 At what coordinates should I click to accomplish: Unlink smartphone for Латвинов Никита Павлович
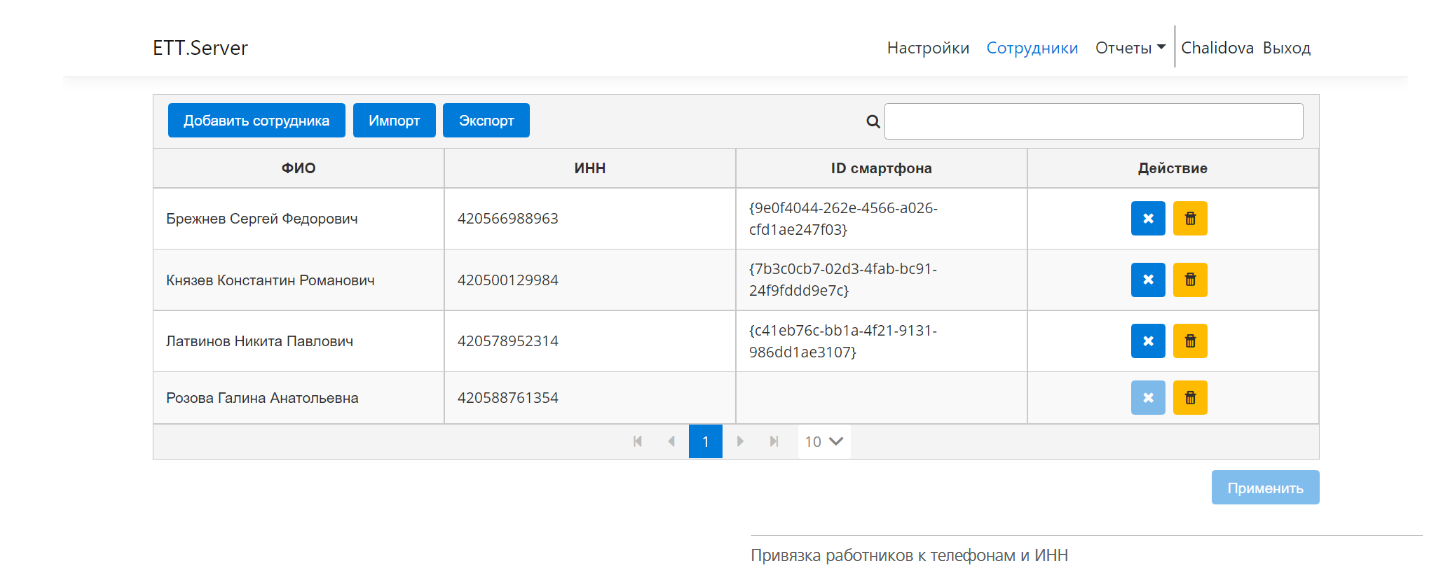[x=1148, y=341]
